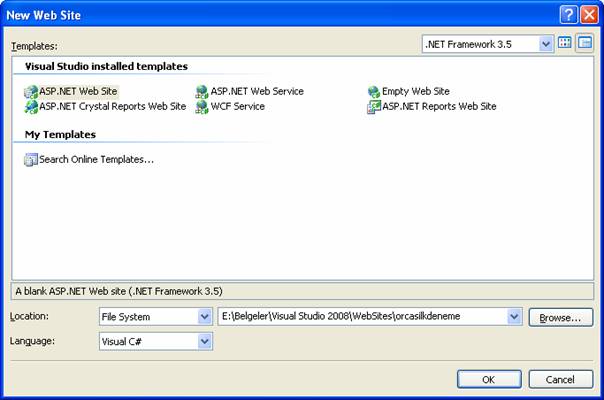
Task: Open the Language Visual C# dropdown
Action: (205, 342)
